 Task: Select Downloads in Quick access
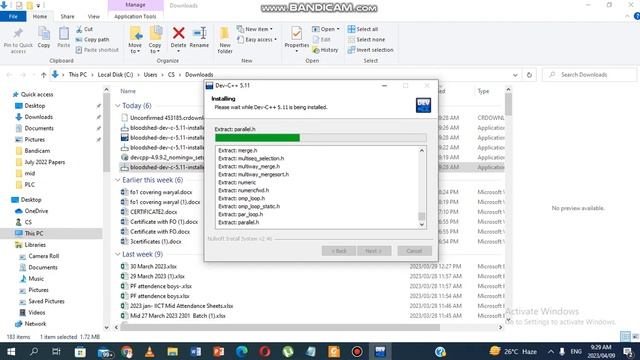point(38,117)
